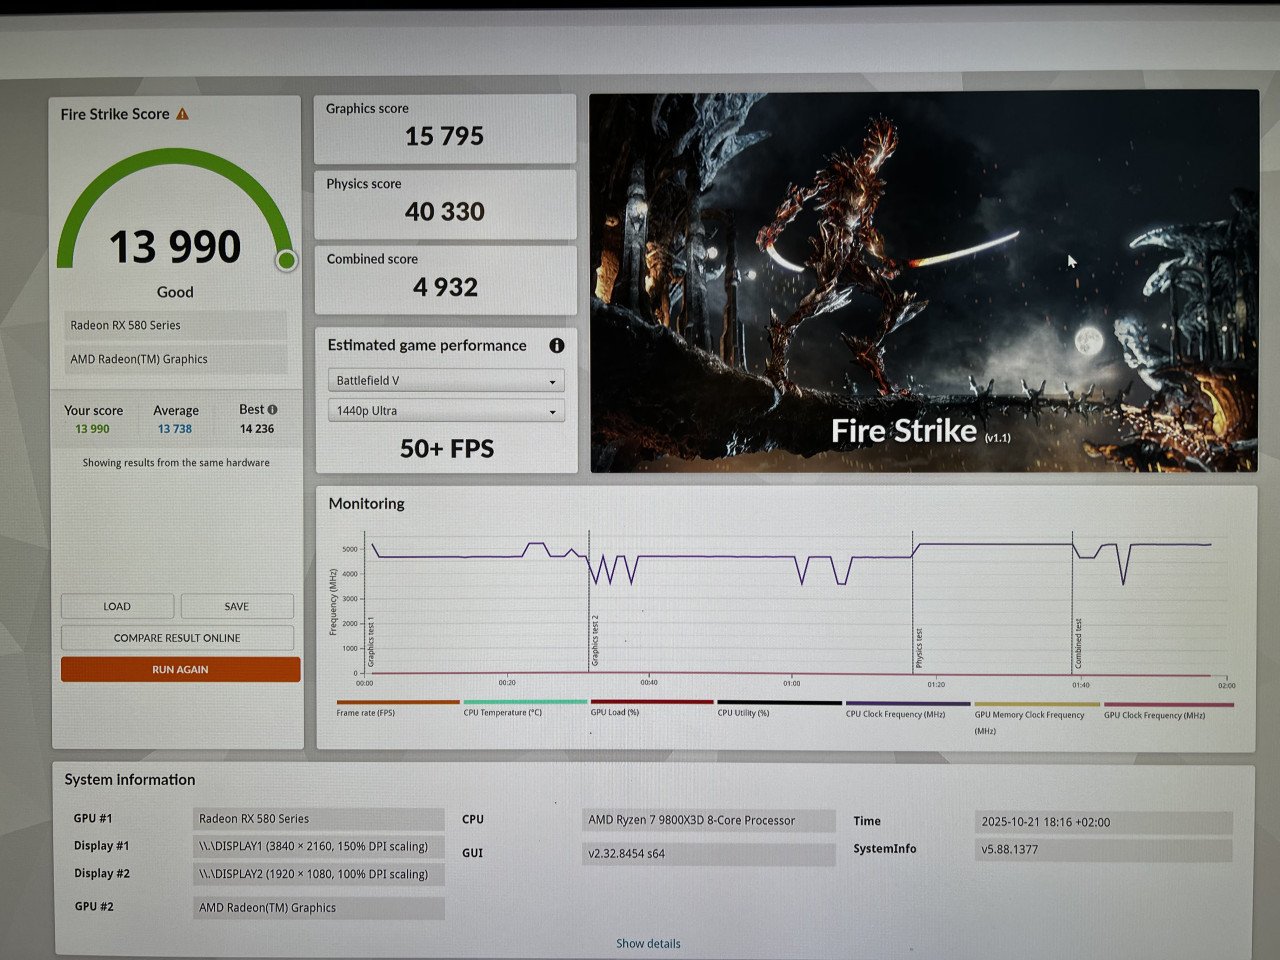
Task: Expand Show details at the bottom
Action: click(x=647, y=942)
